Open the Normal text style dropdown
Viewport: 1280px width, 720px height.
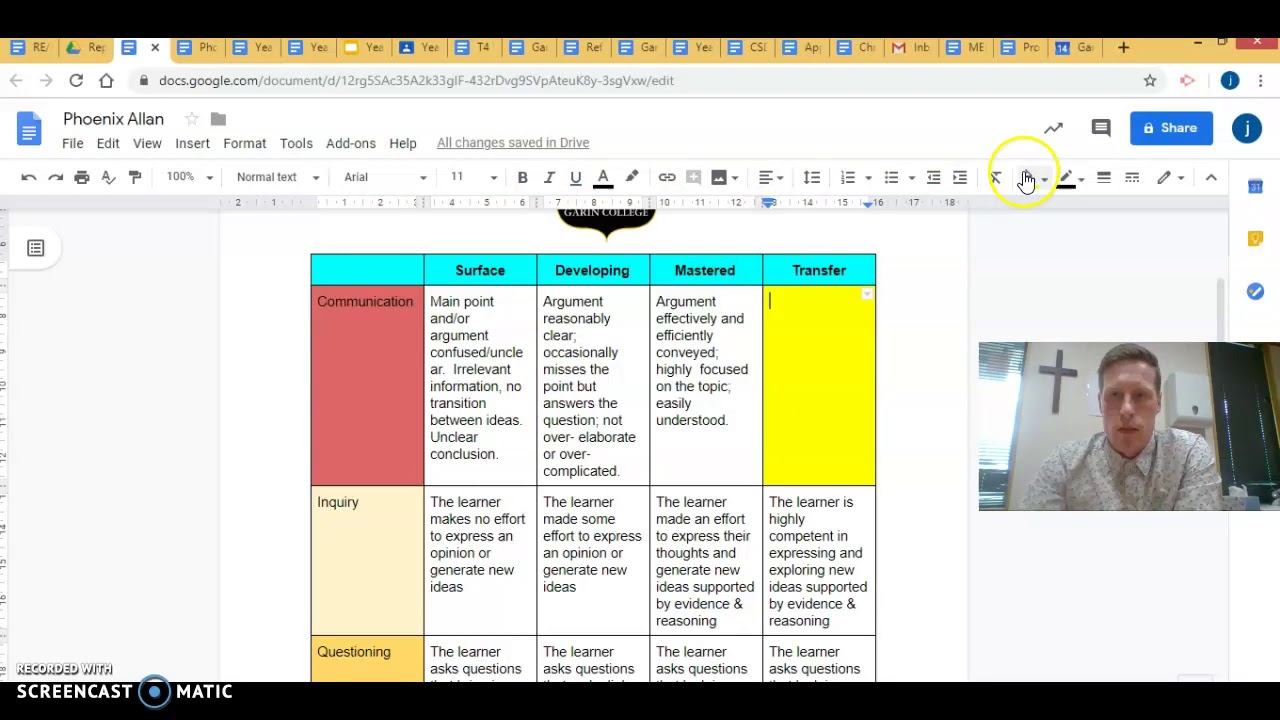(277, 177)
